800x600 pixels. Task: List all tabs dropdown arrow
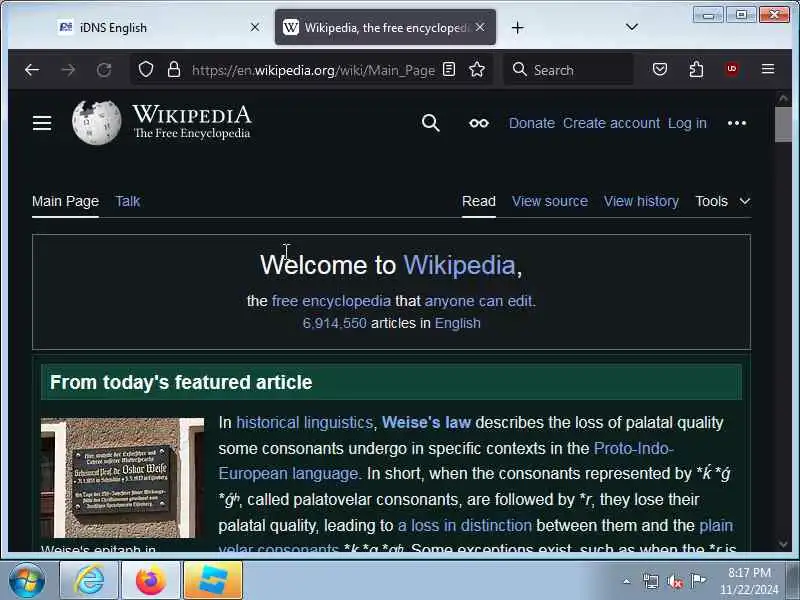click(632, 27)
